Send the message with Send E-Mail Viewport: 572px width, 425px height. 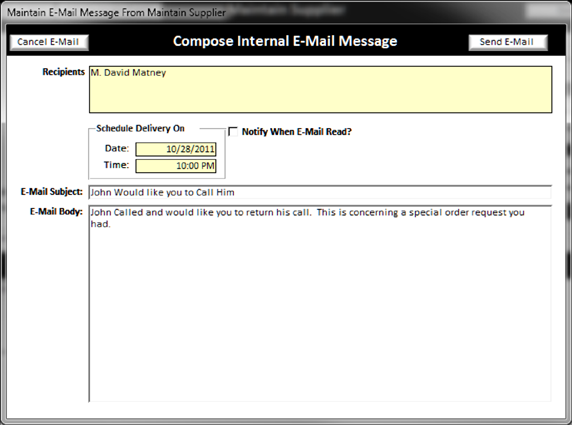[x=508, y=42]
